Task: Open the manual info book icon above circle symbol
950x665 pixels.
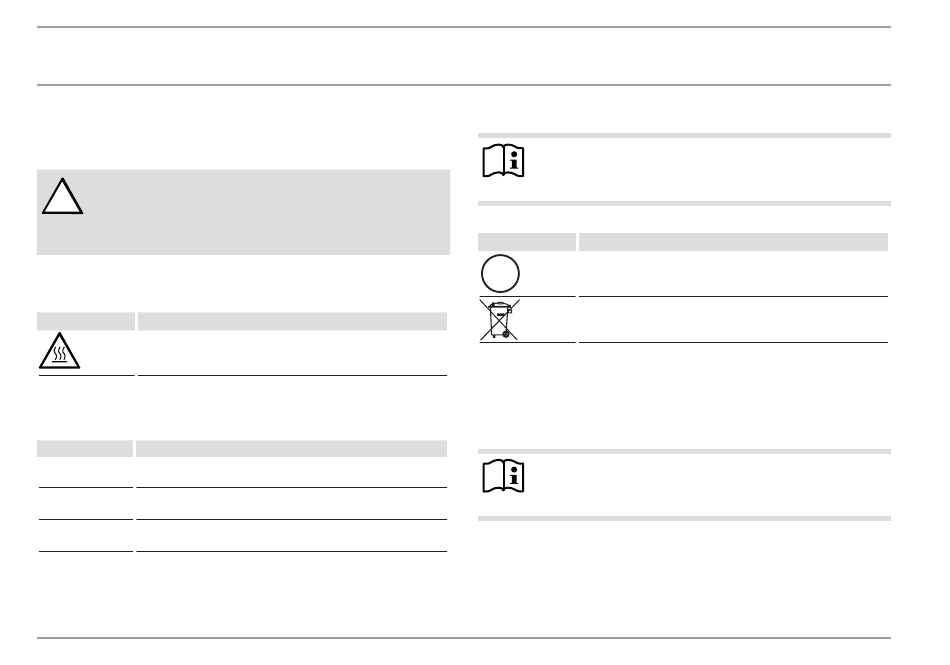Action: (x=503, y=160)
